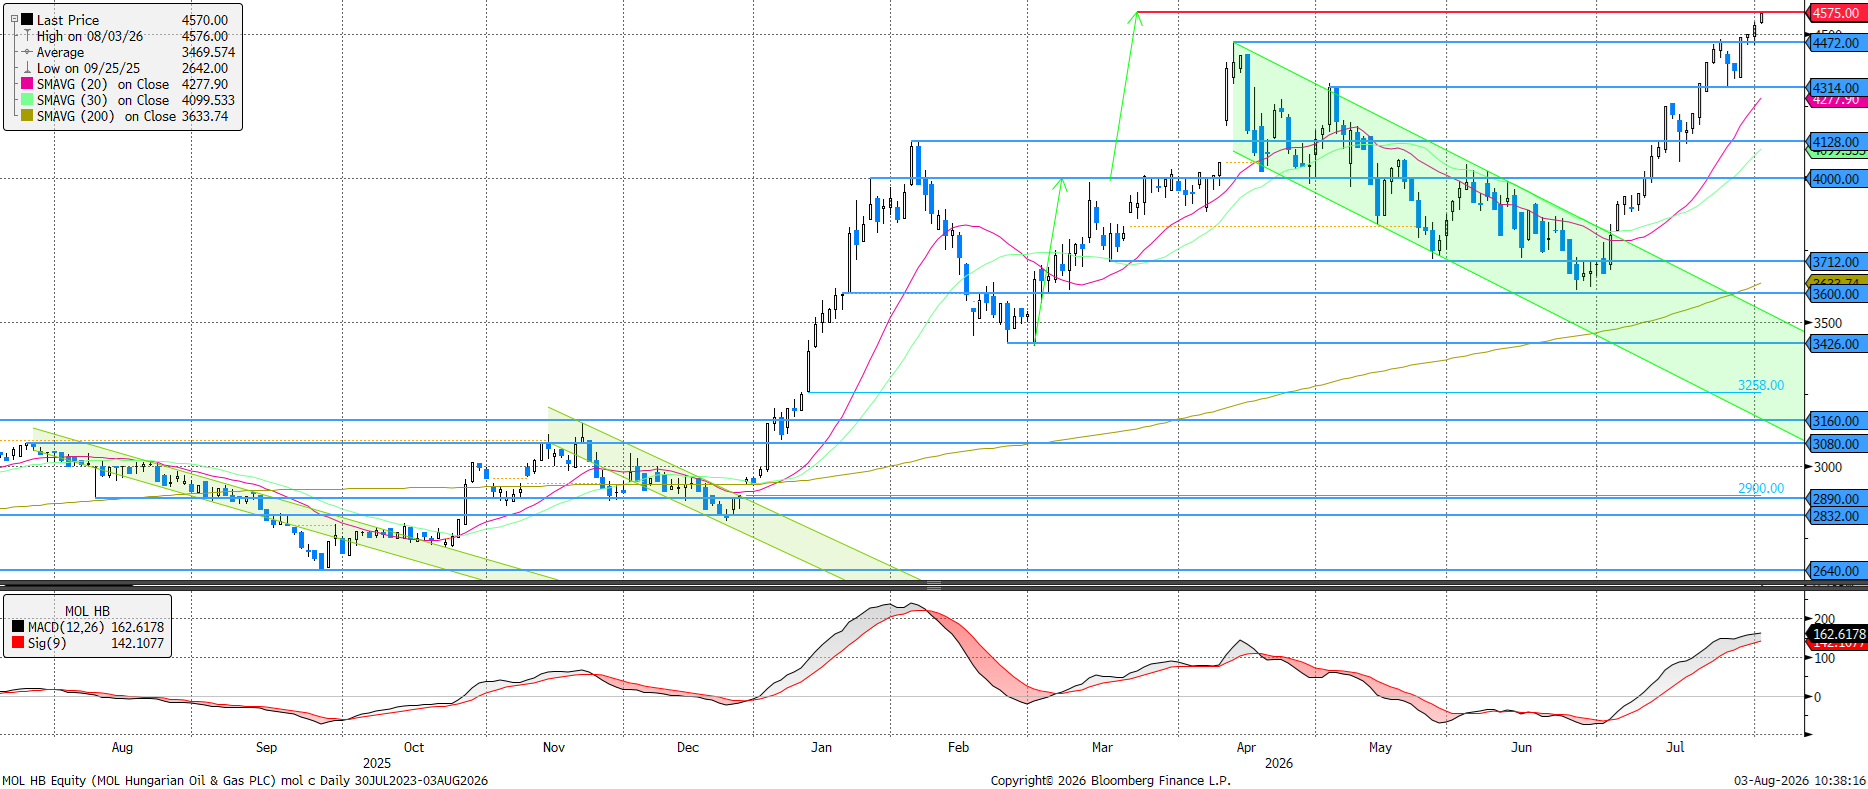The height and width of the screenshot is (789, 1868).
Task: Click the 3080.00 price level label
Action: (x=1836, y=444)
